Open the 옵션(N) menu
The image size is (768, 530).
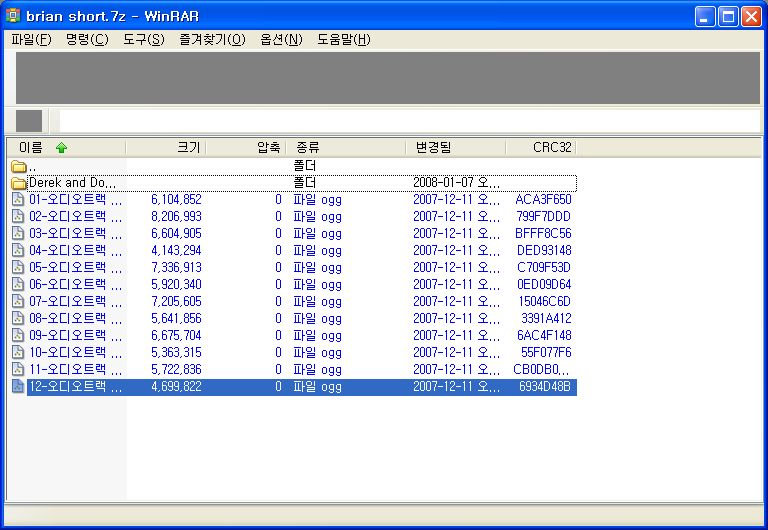click(281, 40)
